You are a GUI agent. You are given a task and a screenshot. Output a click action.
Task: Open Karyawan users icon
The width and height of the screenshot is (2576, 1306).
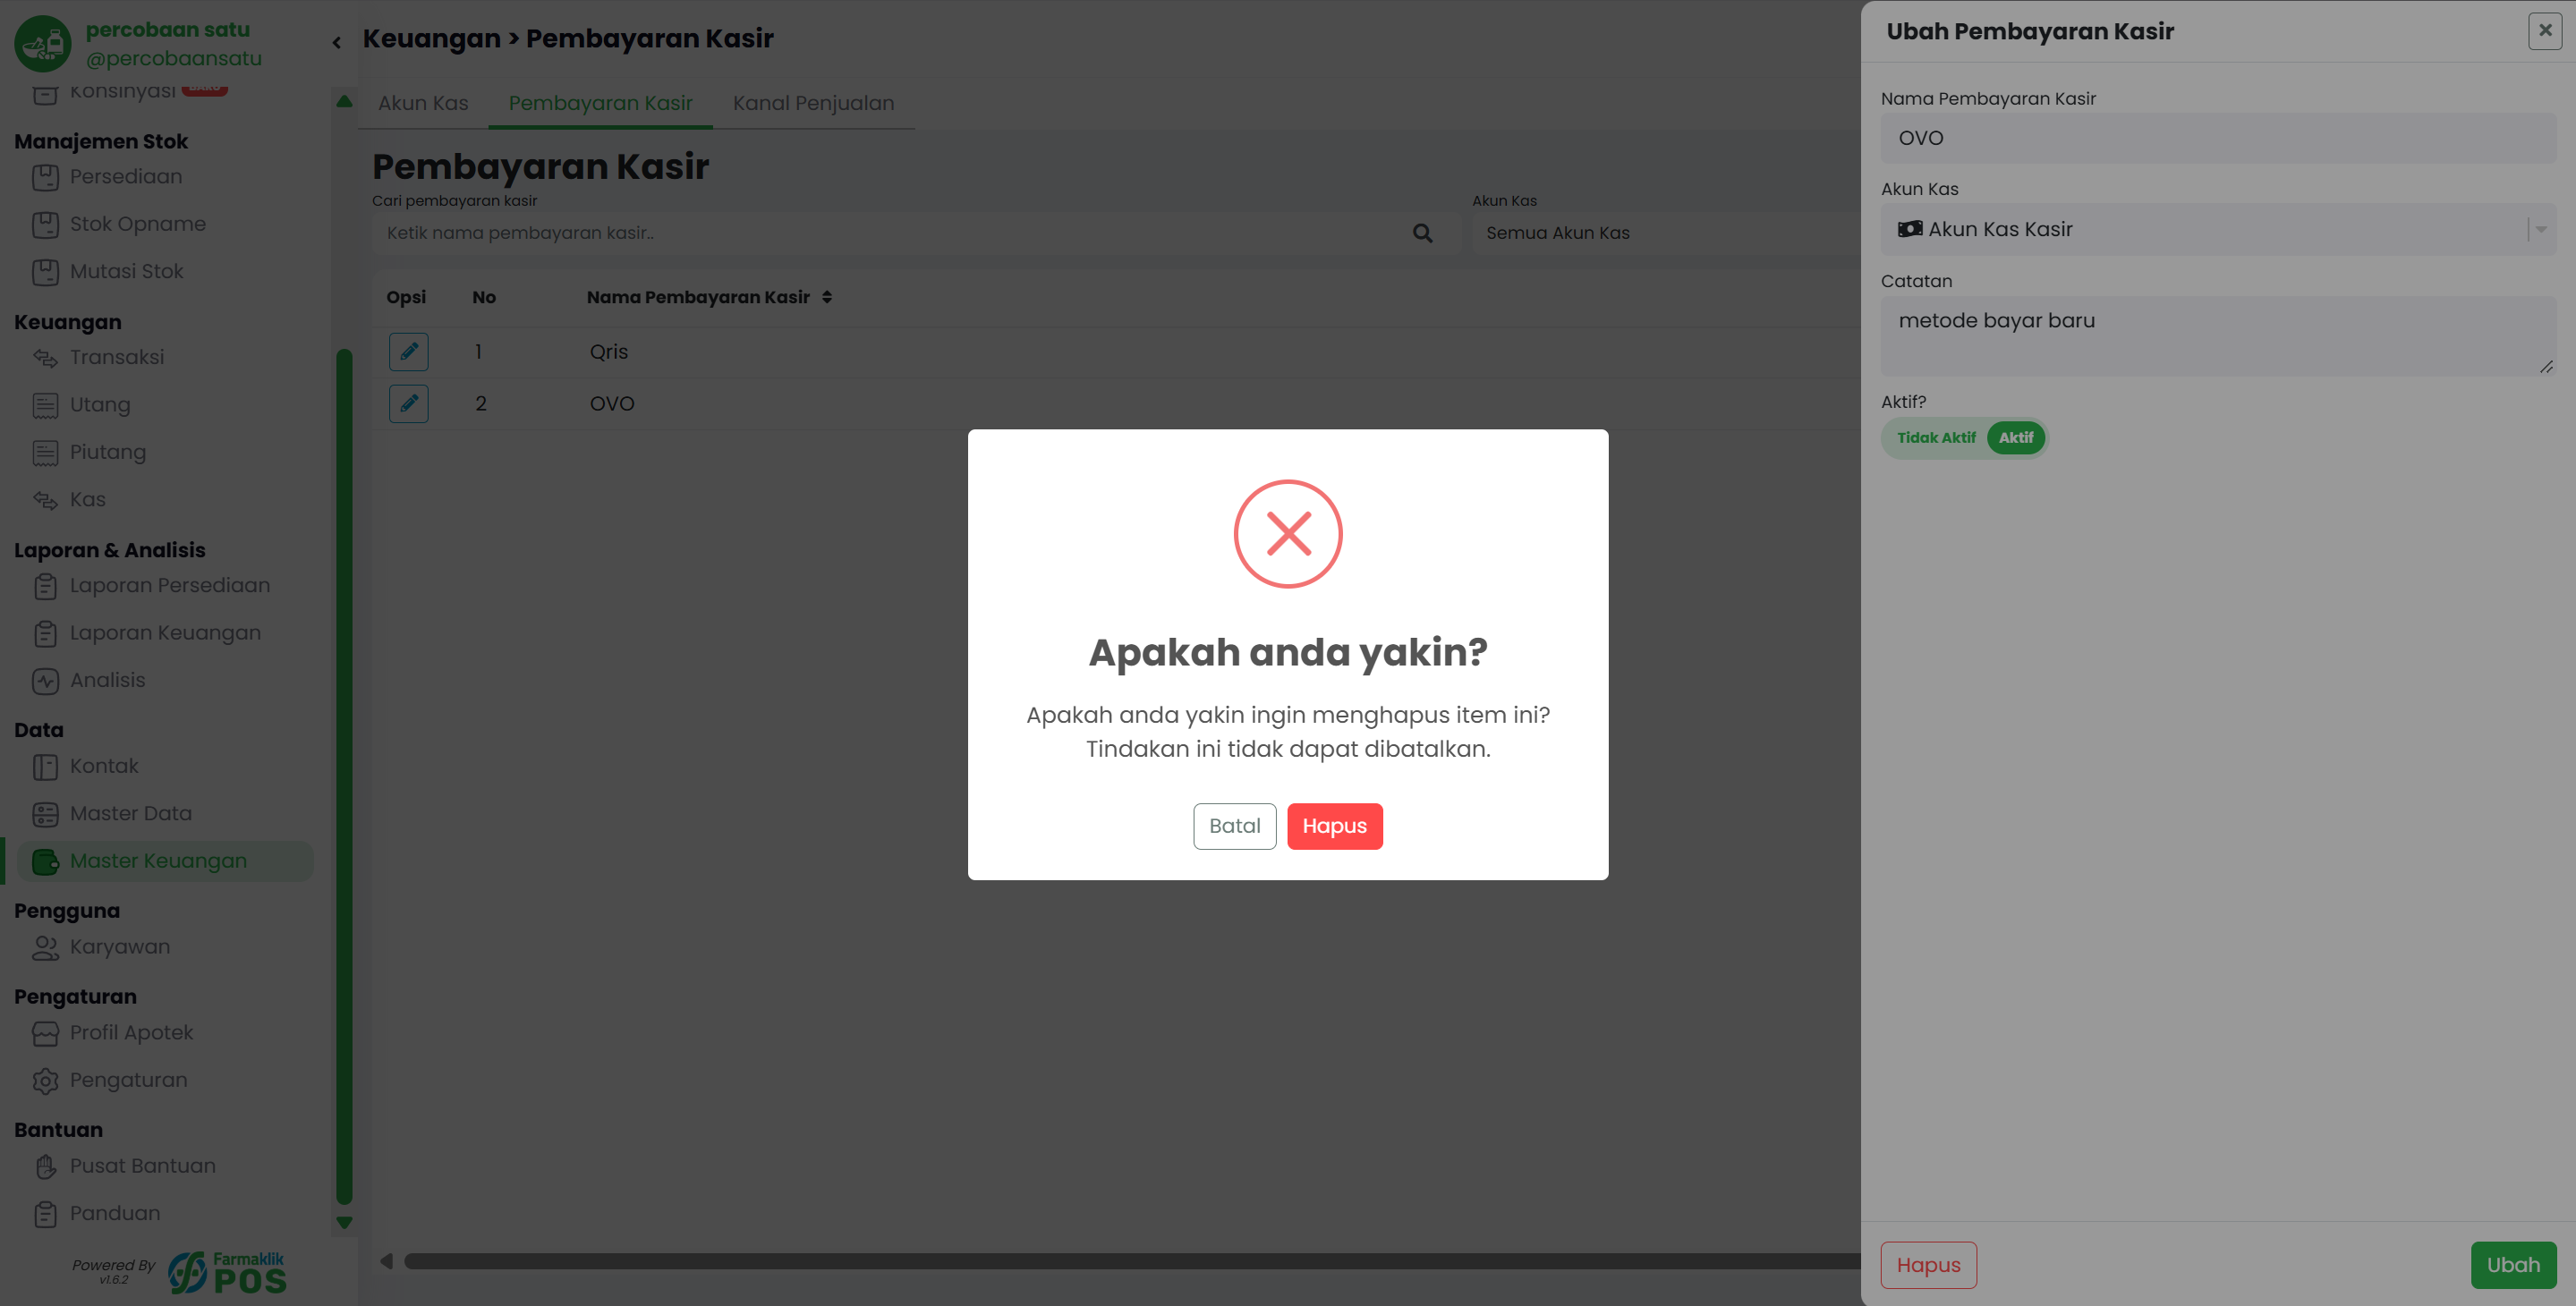click(45, 948)
